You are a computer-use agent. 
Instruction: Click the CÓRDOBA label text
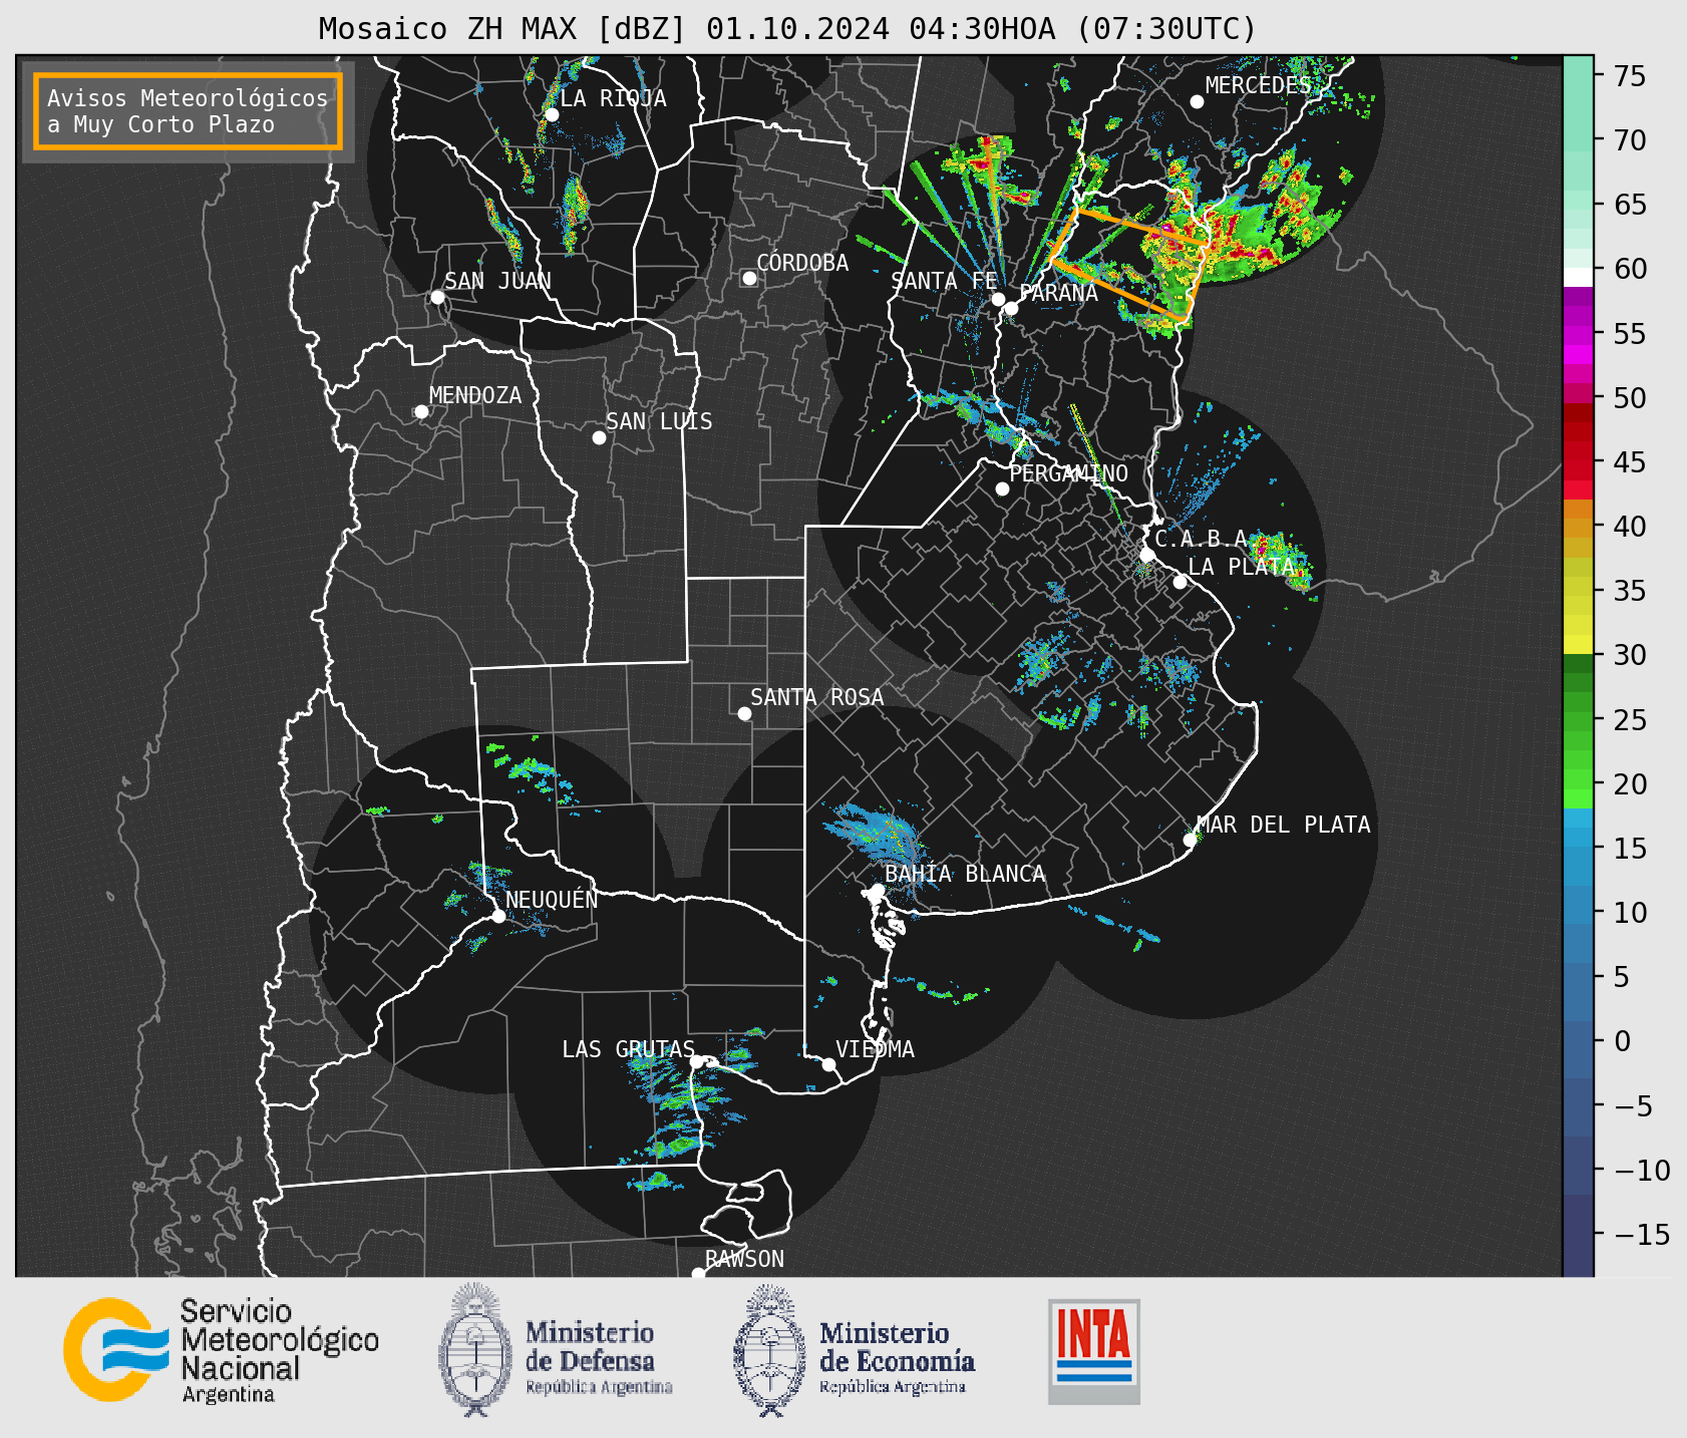coord(803,263)
